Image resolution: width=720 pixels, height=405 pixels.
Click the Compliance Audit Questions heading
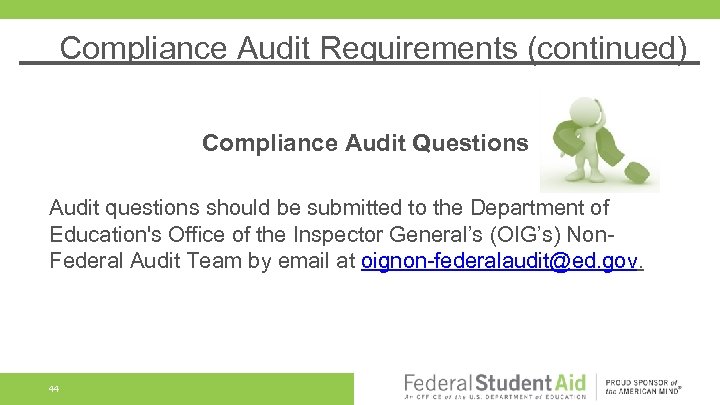pyautogui.click(x=365, y=143)
